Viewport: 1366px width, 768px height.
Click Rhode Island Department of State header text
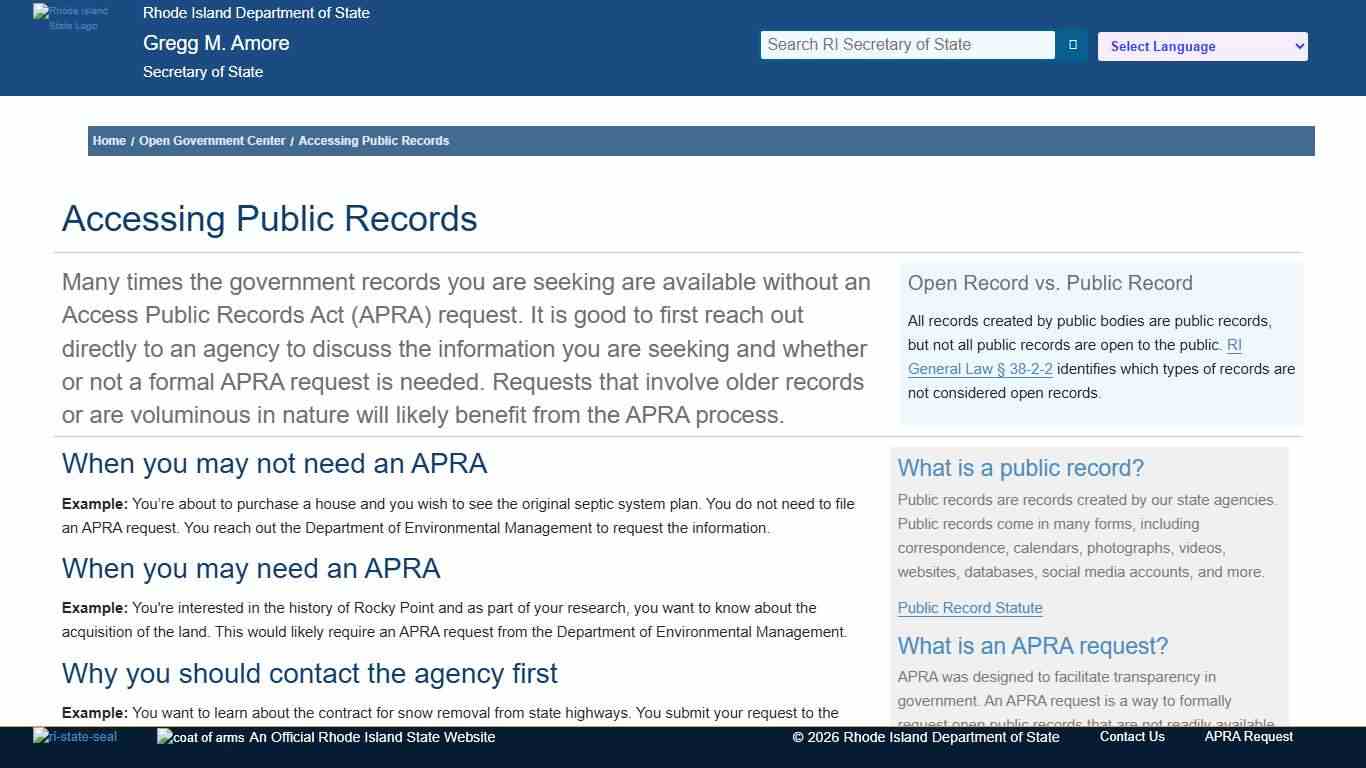tap(256, 13)
